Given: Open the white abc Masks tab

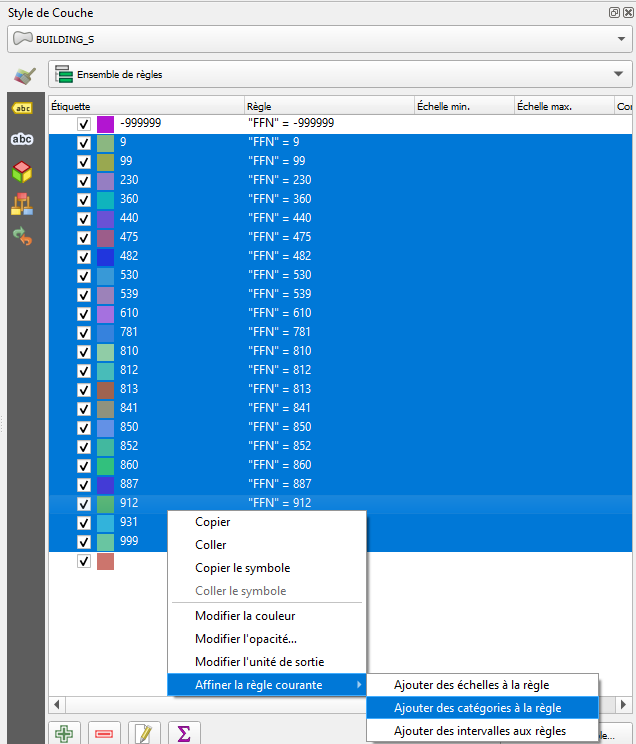Looking at the screenshot, I should (22, 139).
